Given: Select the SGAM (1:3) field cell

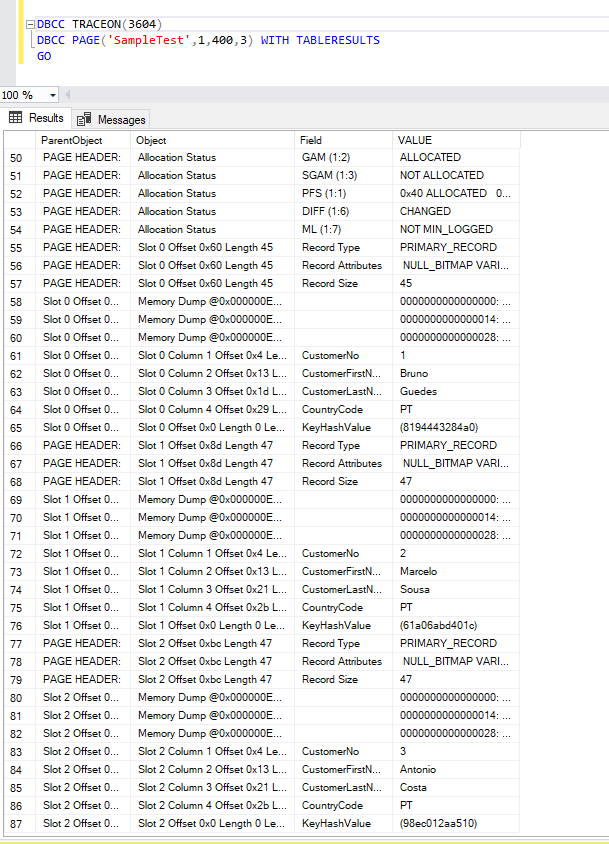Looking at the screenshot, I should coord(343,175).
